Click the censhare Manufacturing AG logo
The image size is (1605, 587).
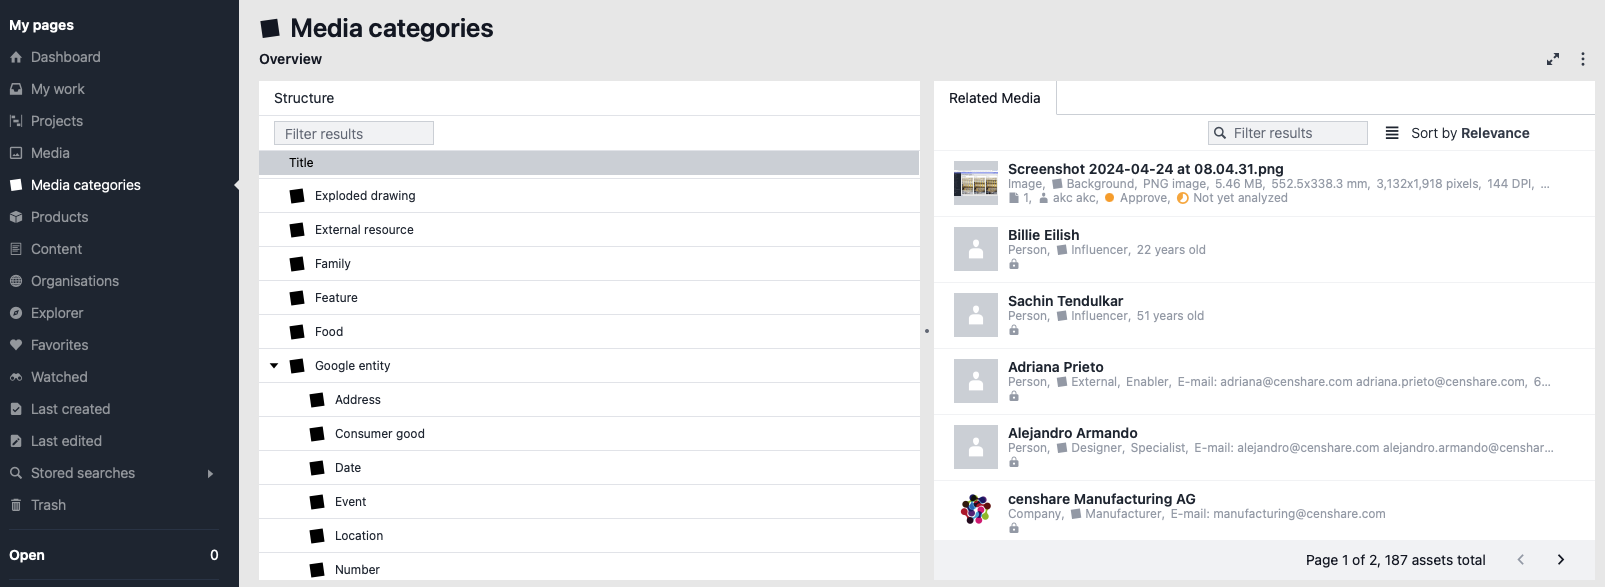(x=976, y=509)
